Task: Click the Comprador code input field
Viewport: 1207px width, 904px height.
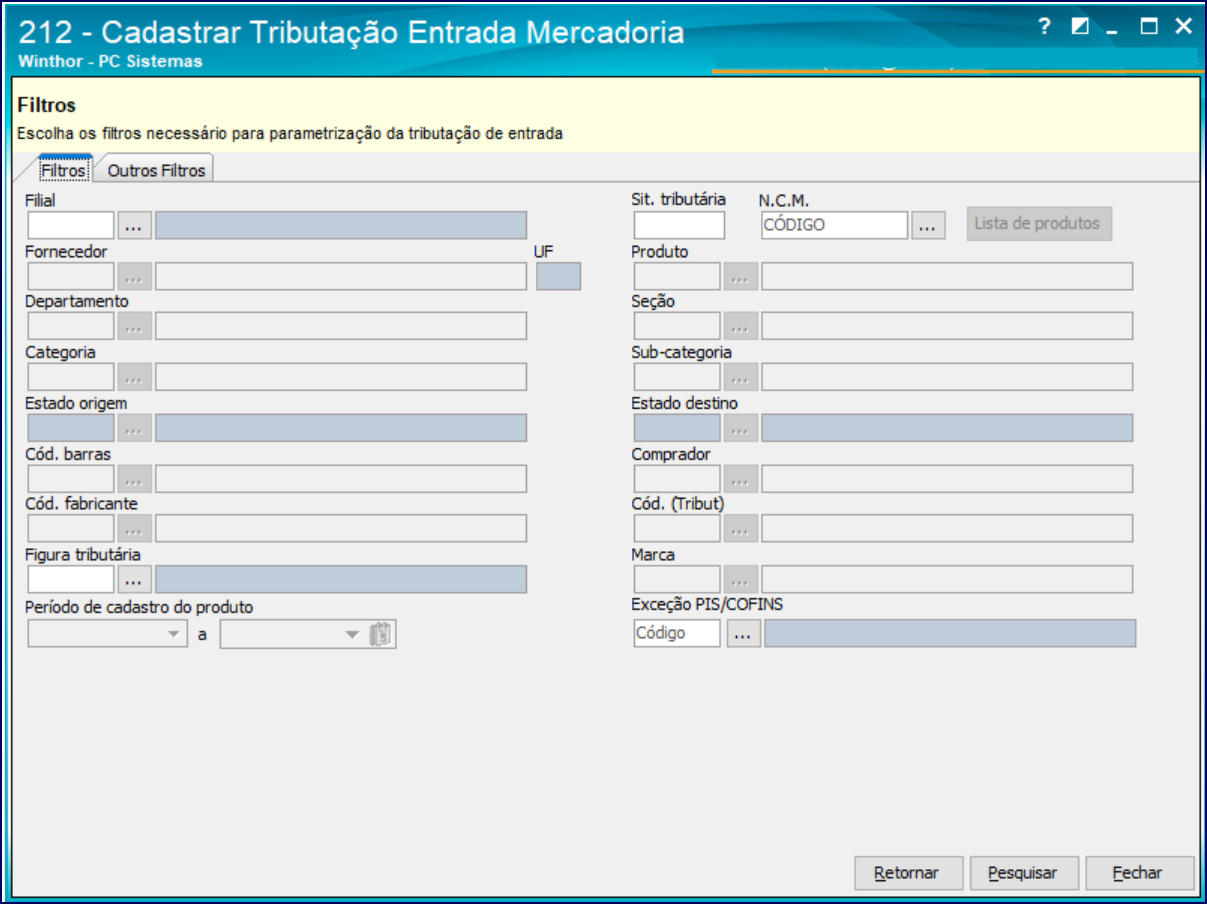Action: click(677, 478)
